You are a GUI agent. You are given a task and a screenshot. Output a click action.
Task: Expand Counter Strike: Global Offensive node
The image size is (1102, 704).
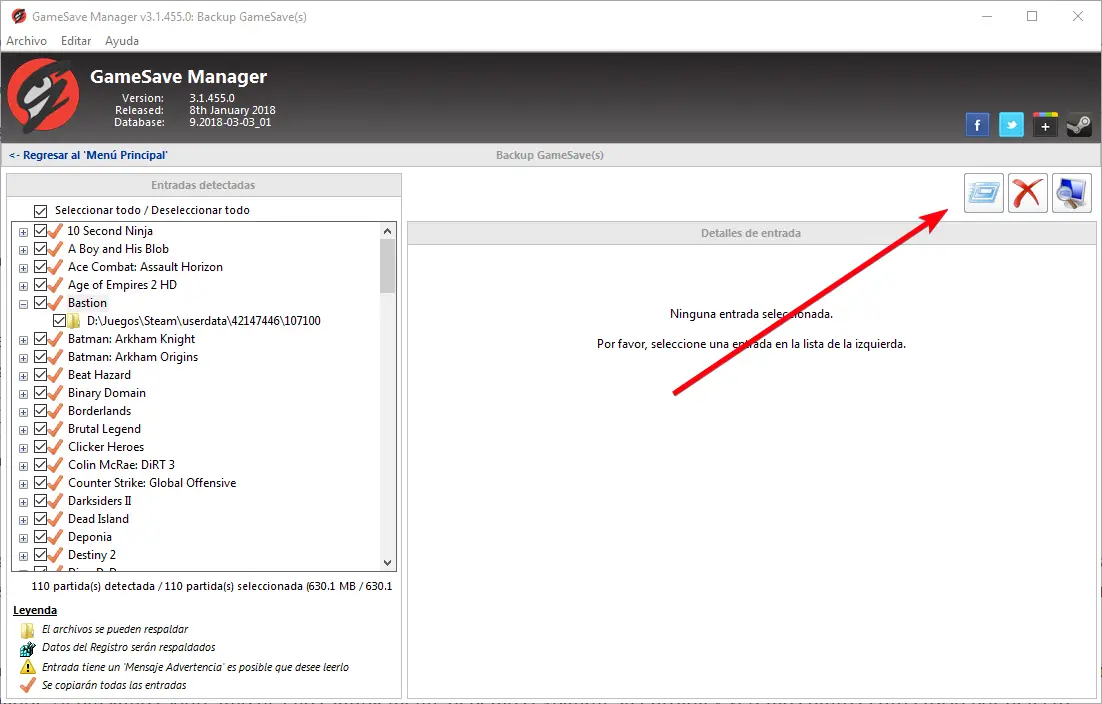pos(23,484)
